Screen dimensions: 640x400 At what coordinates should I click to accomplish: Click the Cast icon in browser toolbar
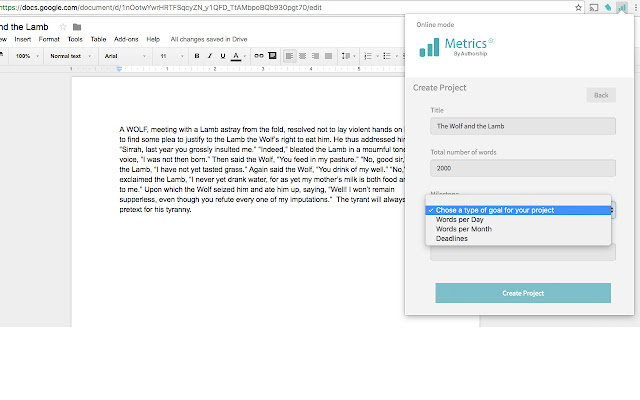coord(594,7)
